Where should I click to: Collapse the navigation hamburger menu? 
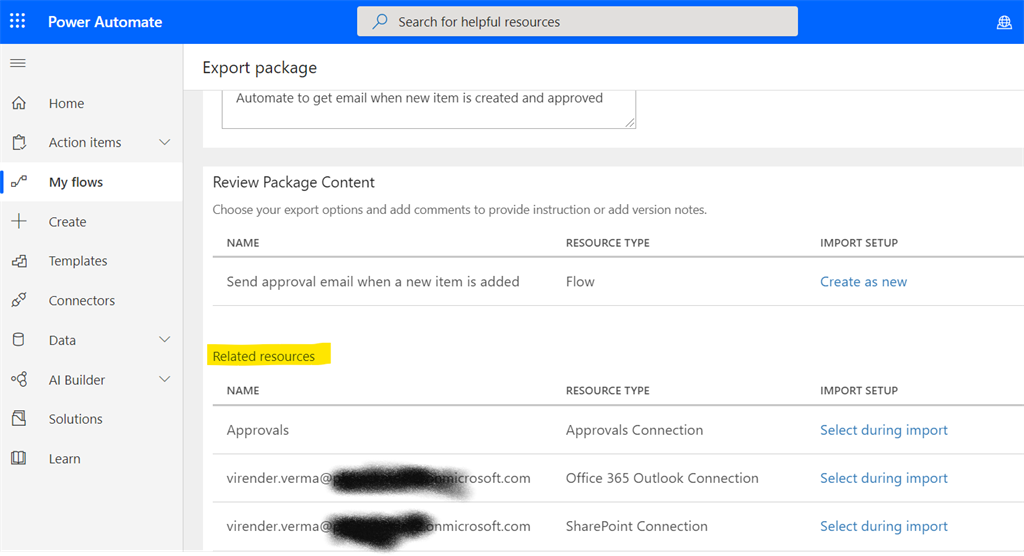(18, 63)
